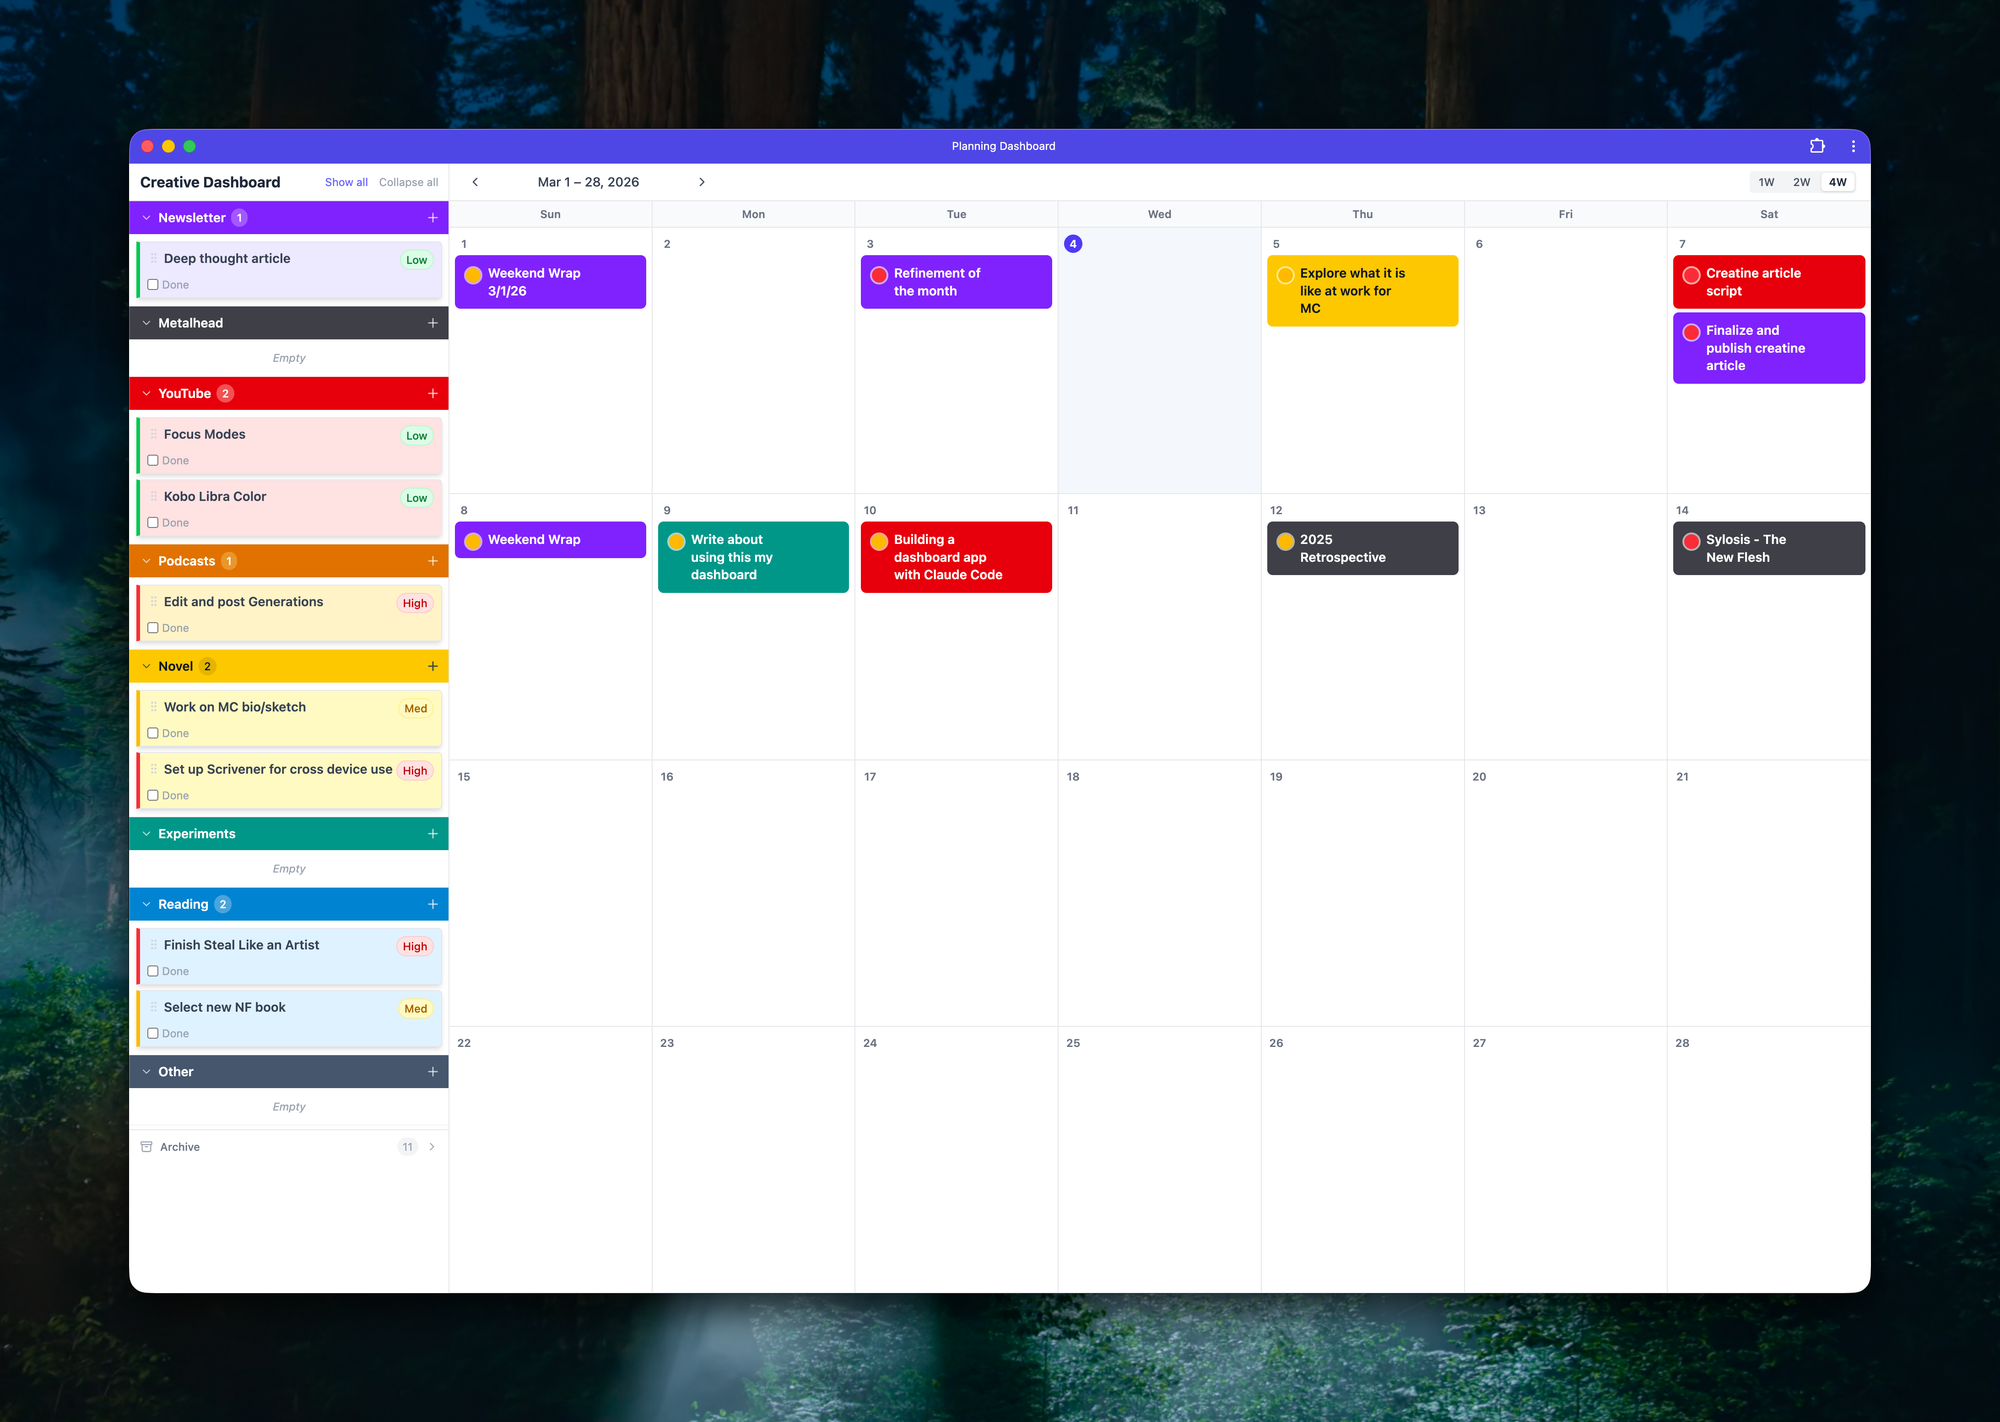Image resolution: width=2000 pixels, height=1422 pixels.
Task: Click drag handle on Focus Modes card
Action: pyautogui.click(x=153, y=434)
